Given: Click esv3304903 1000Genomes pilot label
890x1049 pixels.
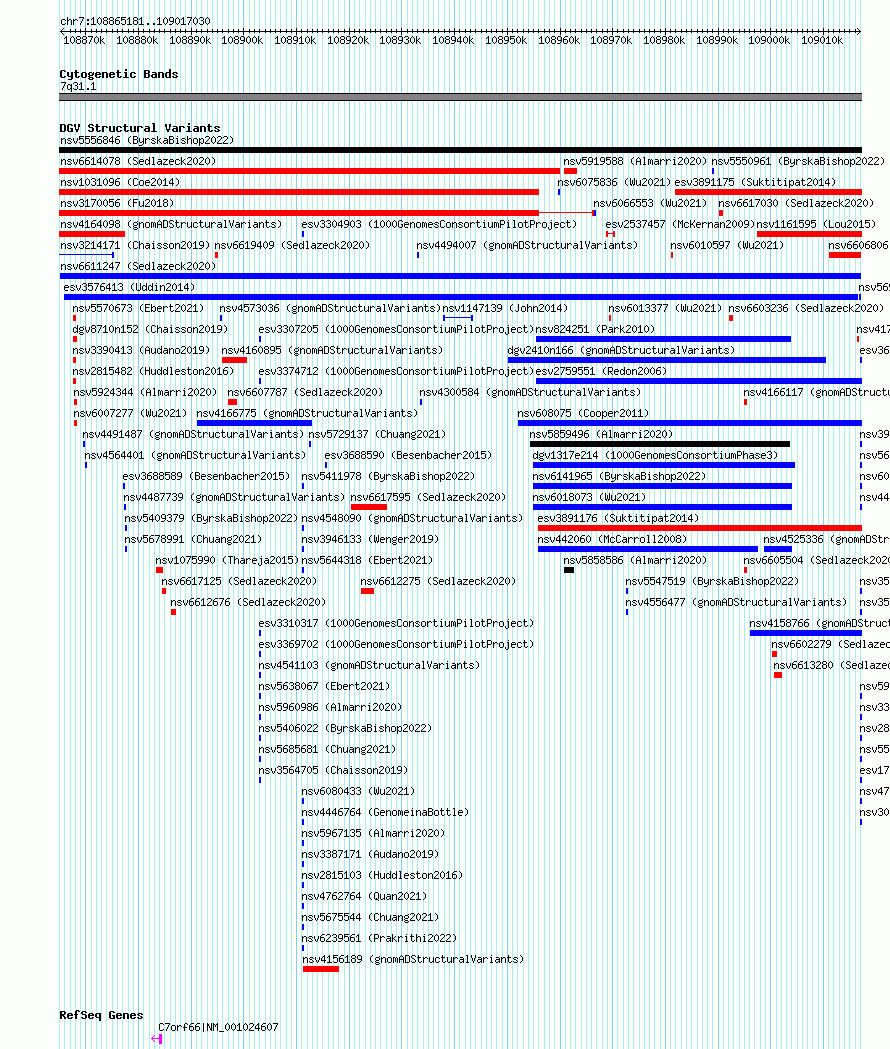Looking at the screenshot, I should (x=439, y=224).
